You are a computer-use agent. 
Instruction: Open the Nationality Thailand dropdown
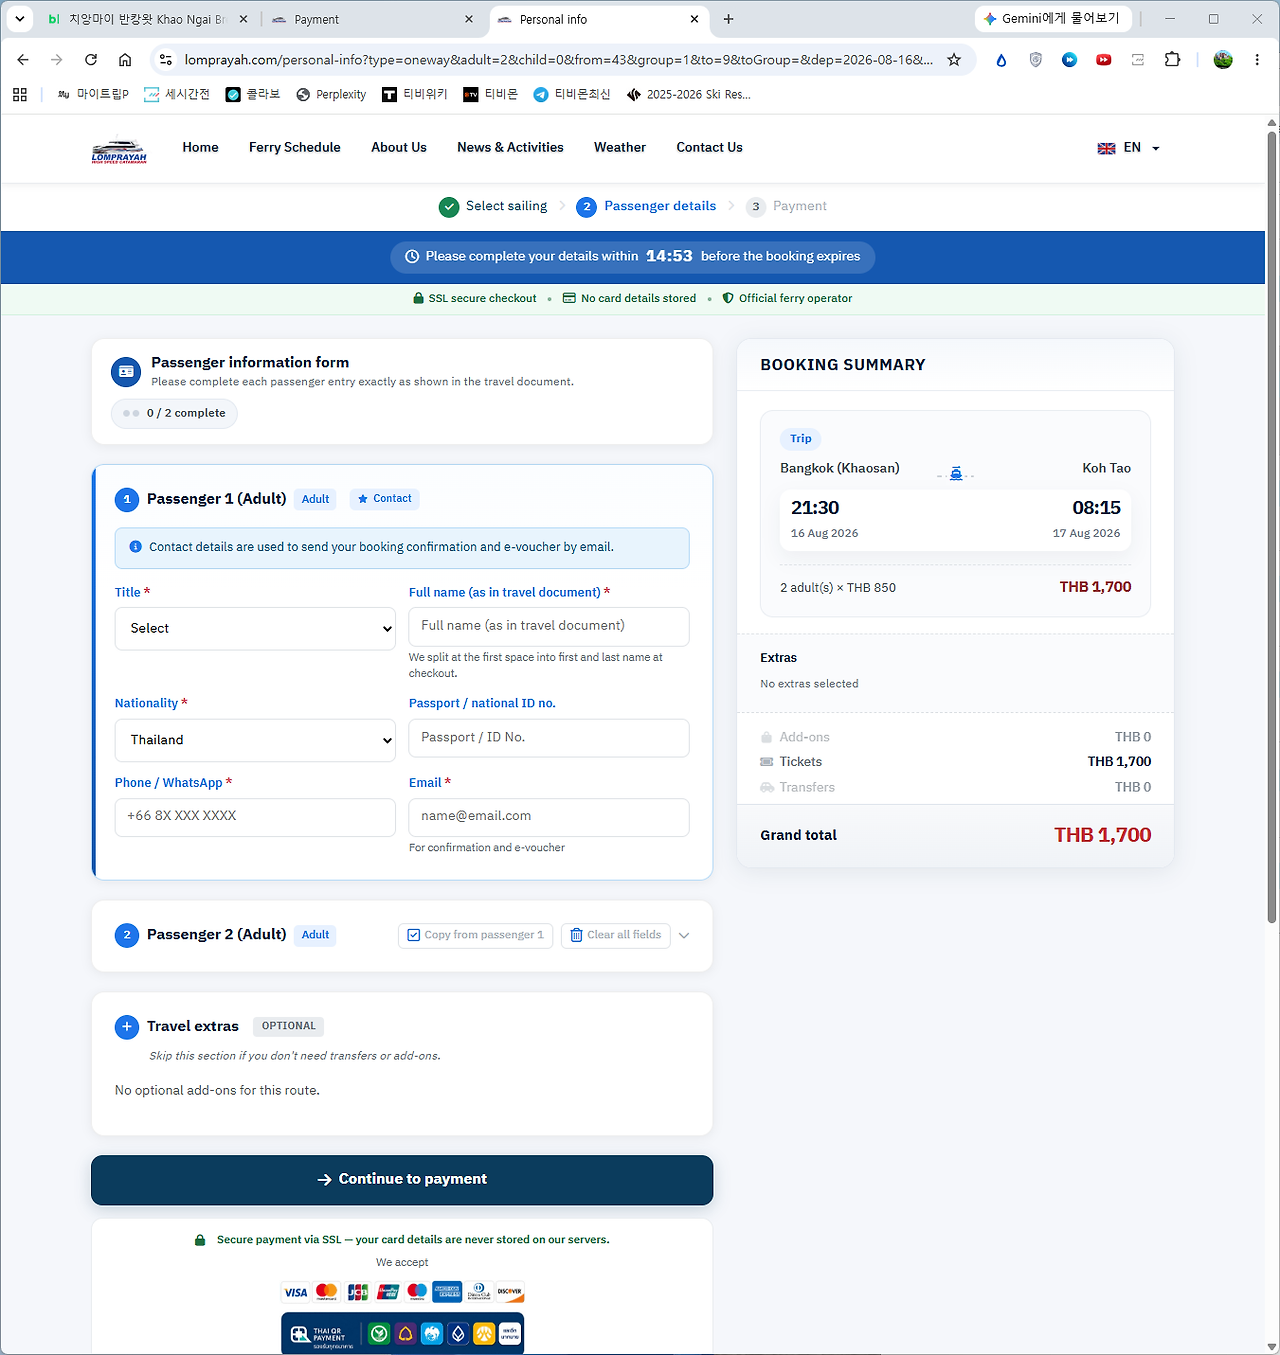tap(255, 741)
